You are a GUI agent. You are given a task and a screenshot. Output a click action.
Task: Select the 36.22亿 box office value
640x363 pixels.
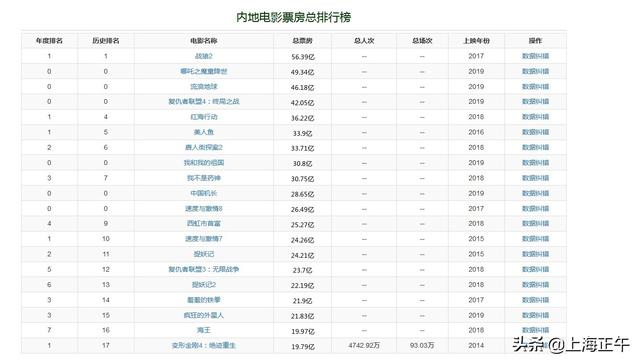tap(302, 118)
